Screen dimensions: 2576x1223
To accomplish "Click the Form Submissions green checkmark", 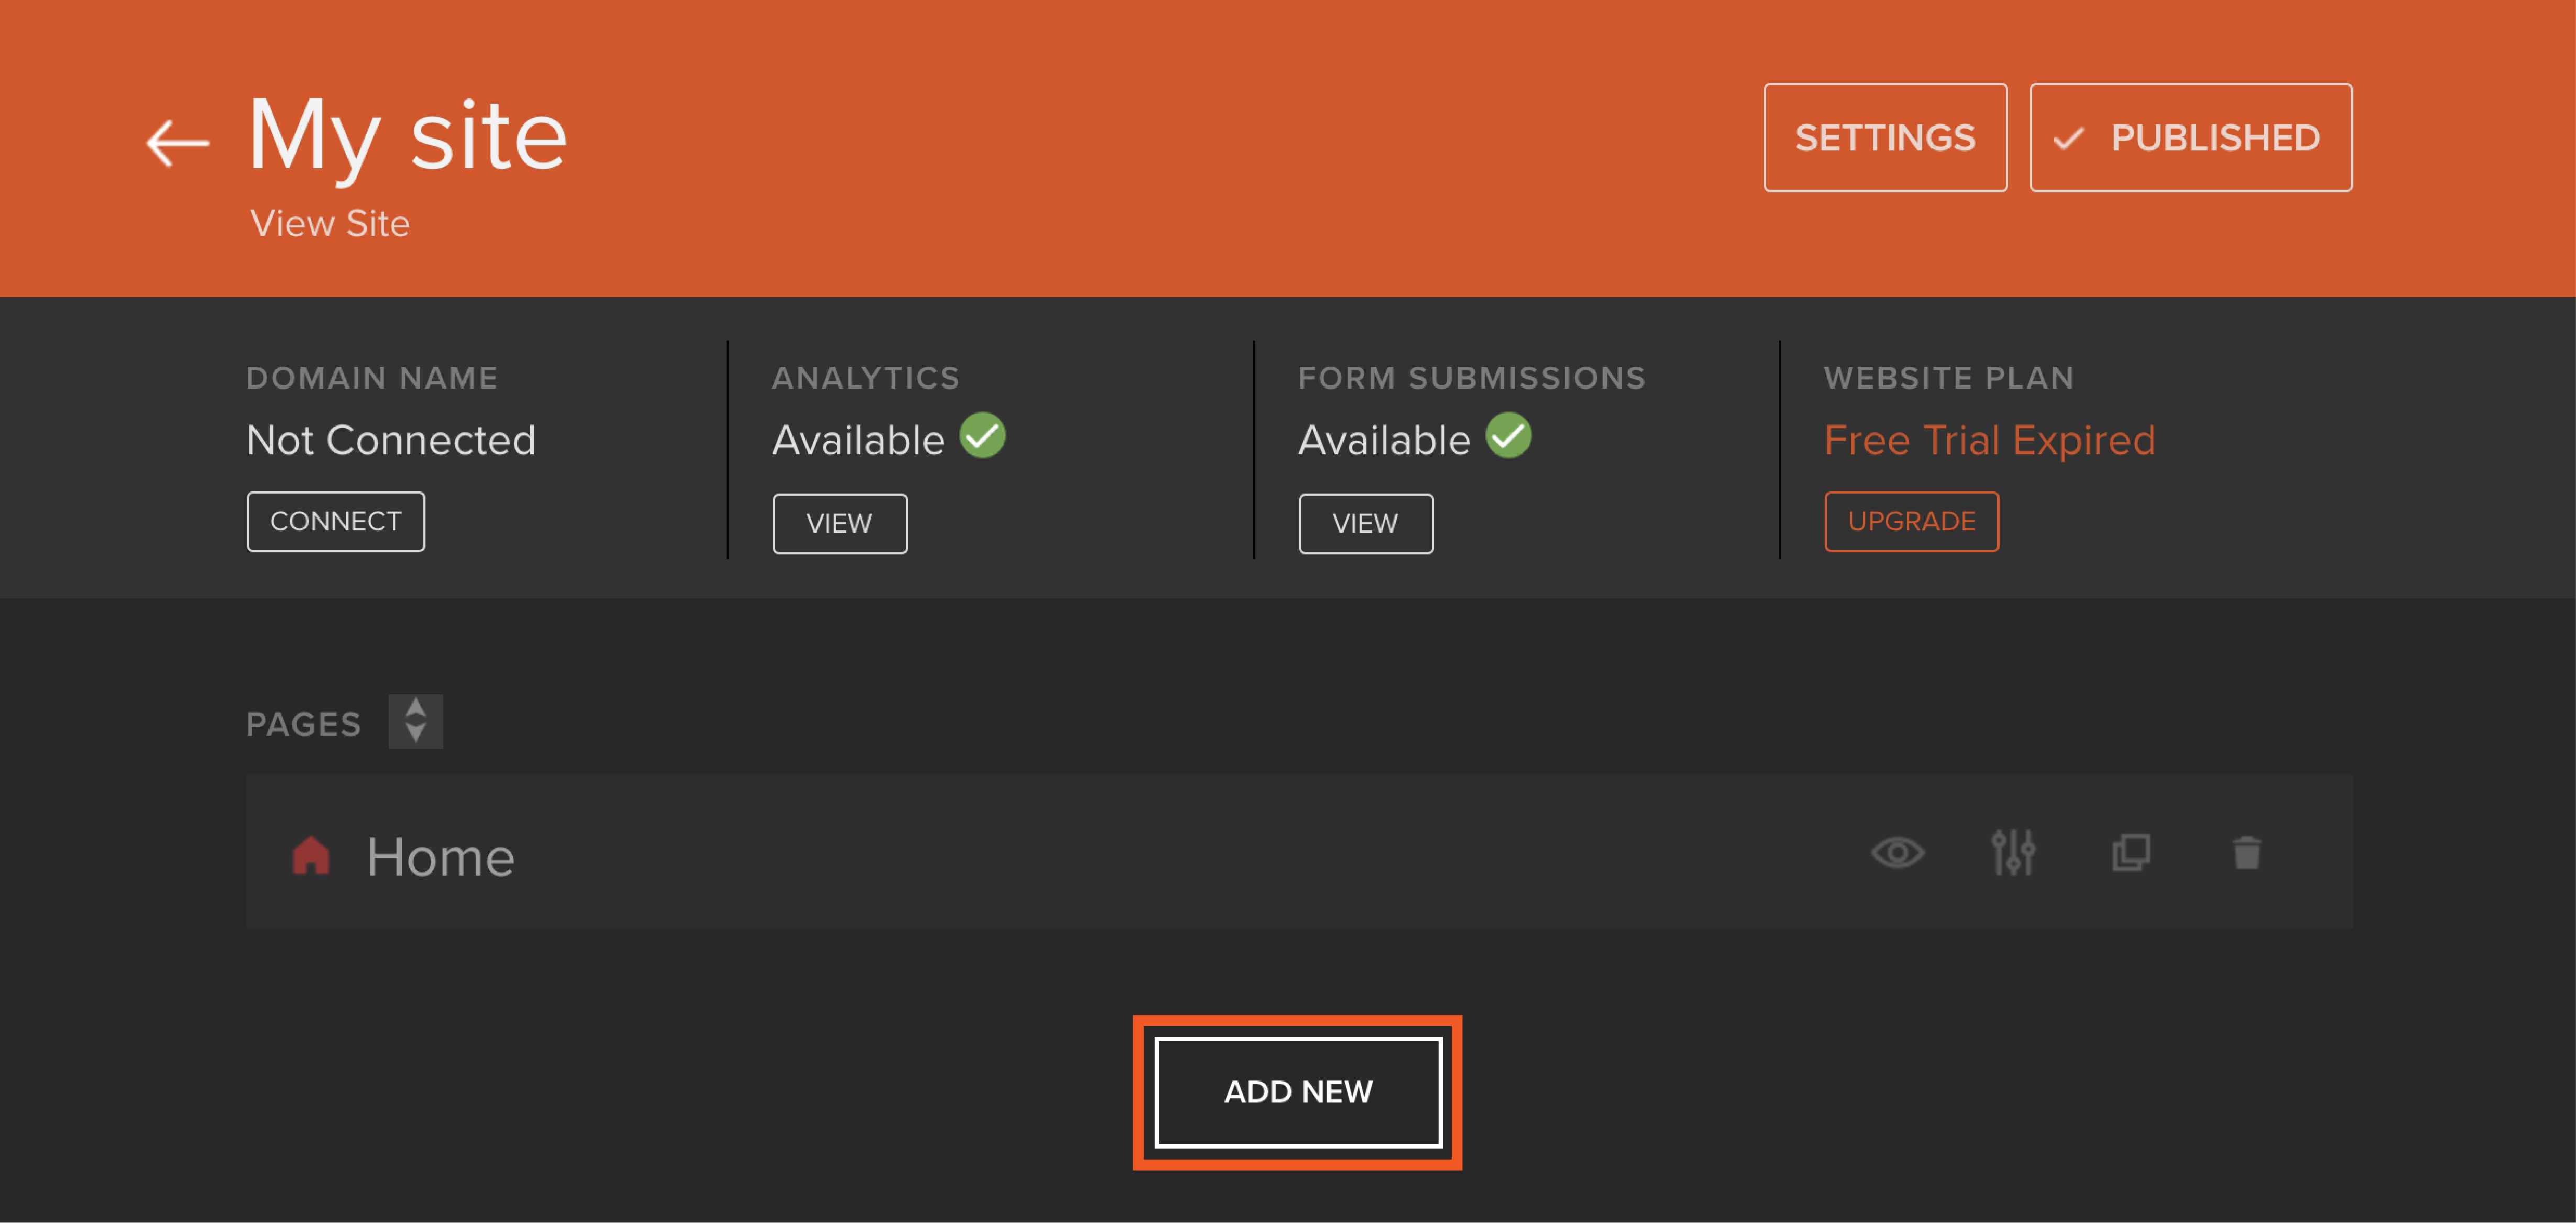I will [1508, 436].
